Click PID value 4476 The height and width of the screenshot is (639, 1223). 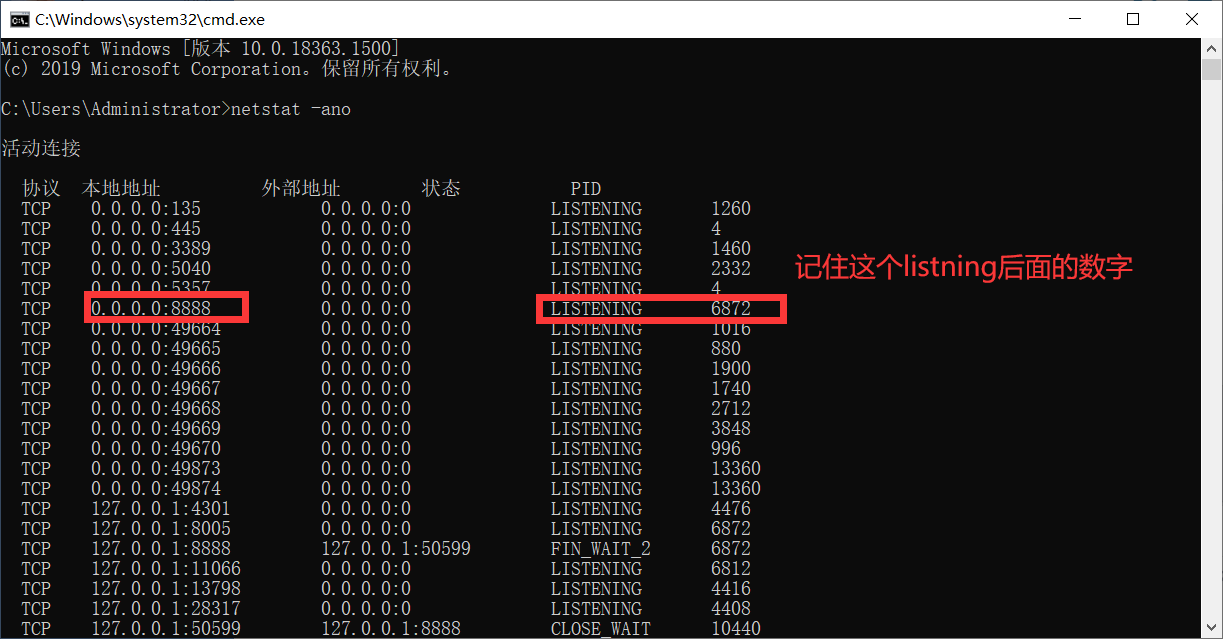[x=731, y=509]
